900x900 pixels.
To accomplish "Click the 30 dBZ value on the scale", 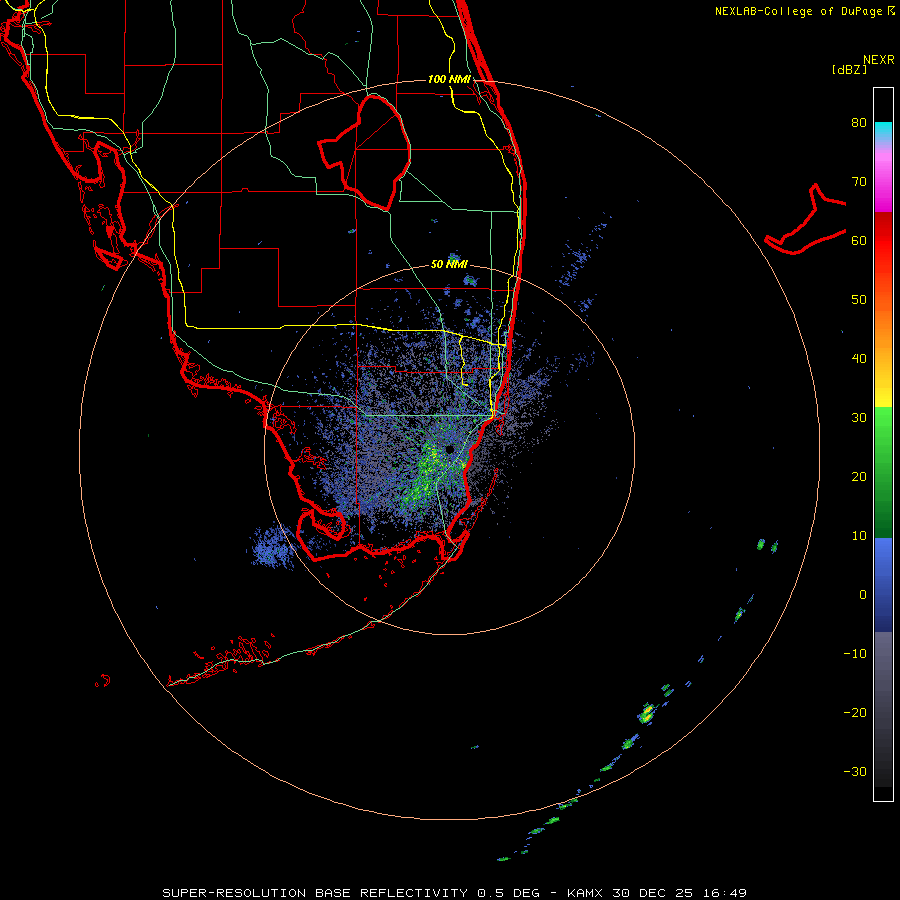I will point(859,418).
